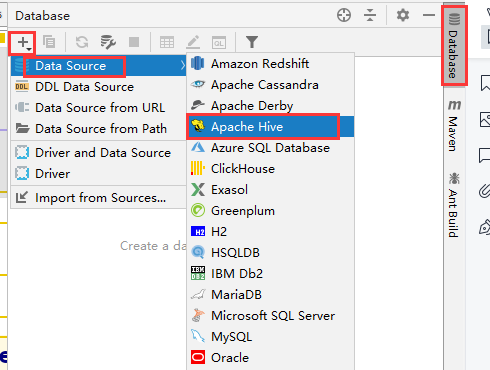Click Import from Sources... option

coord(99,198)
